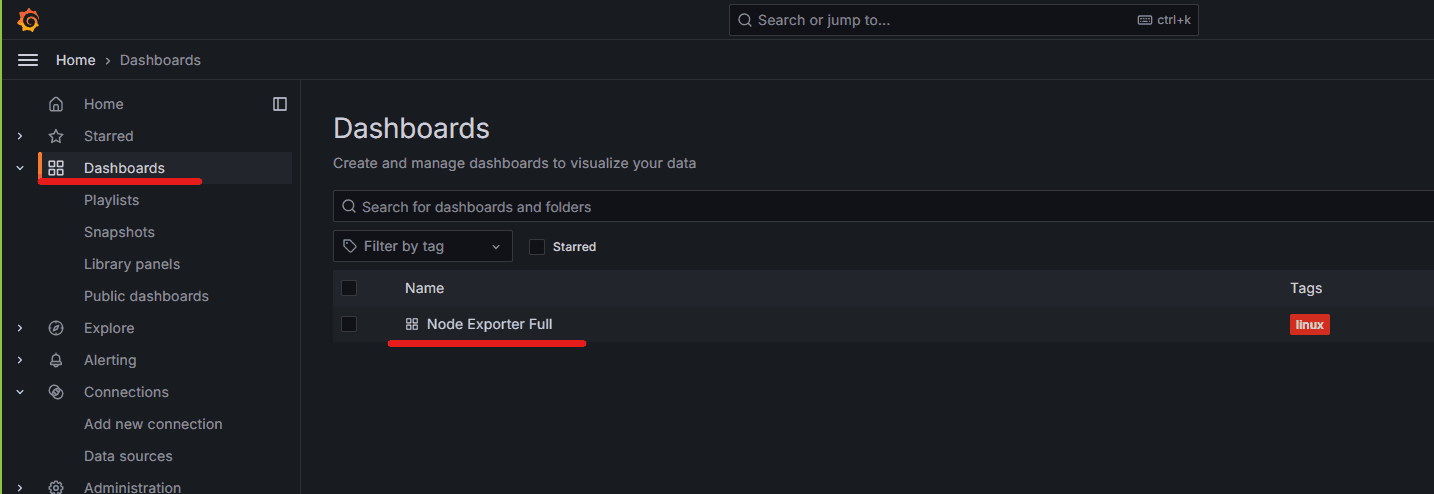Click the Connections plug icon
Viewport: 1434px width, 494px height.
56,392
